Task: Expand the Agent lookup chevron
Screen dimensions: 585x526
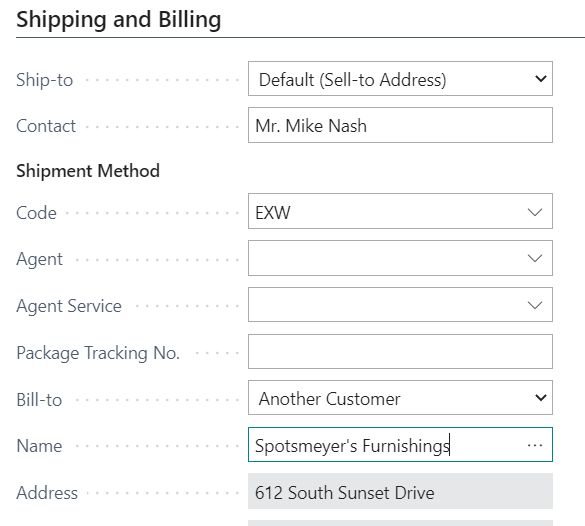Action: point(535,258)
